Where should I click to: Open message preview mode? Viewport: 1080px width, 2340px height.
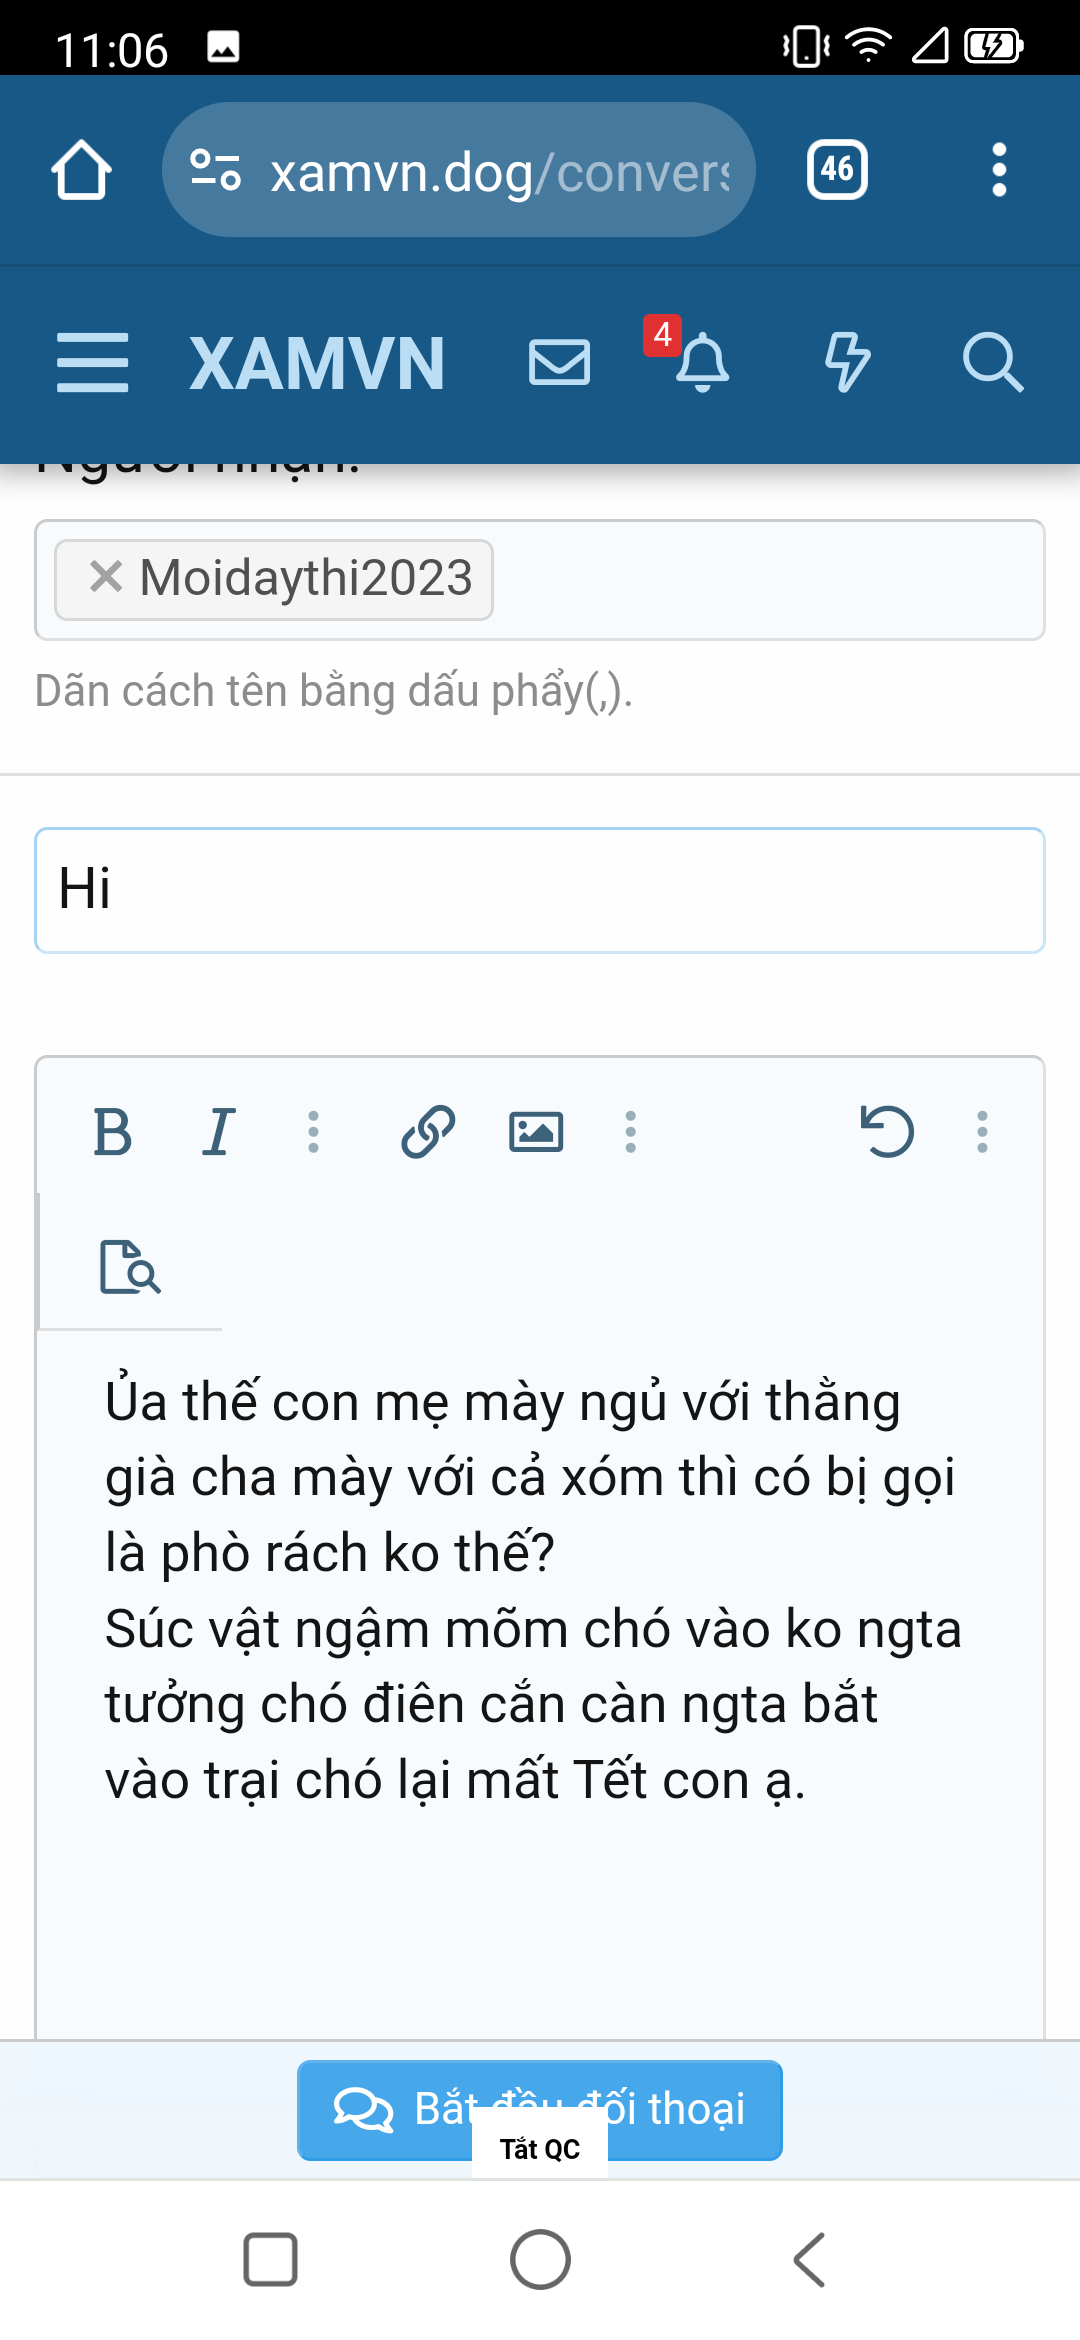coord(130,1270)
